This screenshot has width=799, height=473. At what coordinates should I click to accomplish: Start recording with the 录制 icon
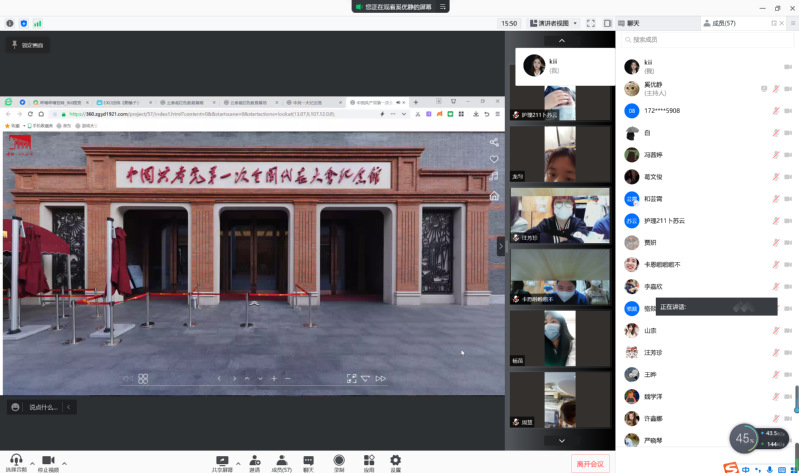[339, 461]
